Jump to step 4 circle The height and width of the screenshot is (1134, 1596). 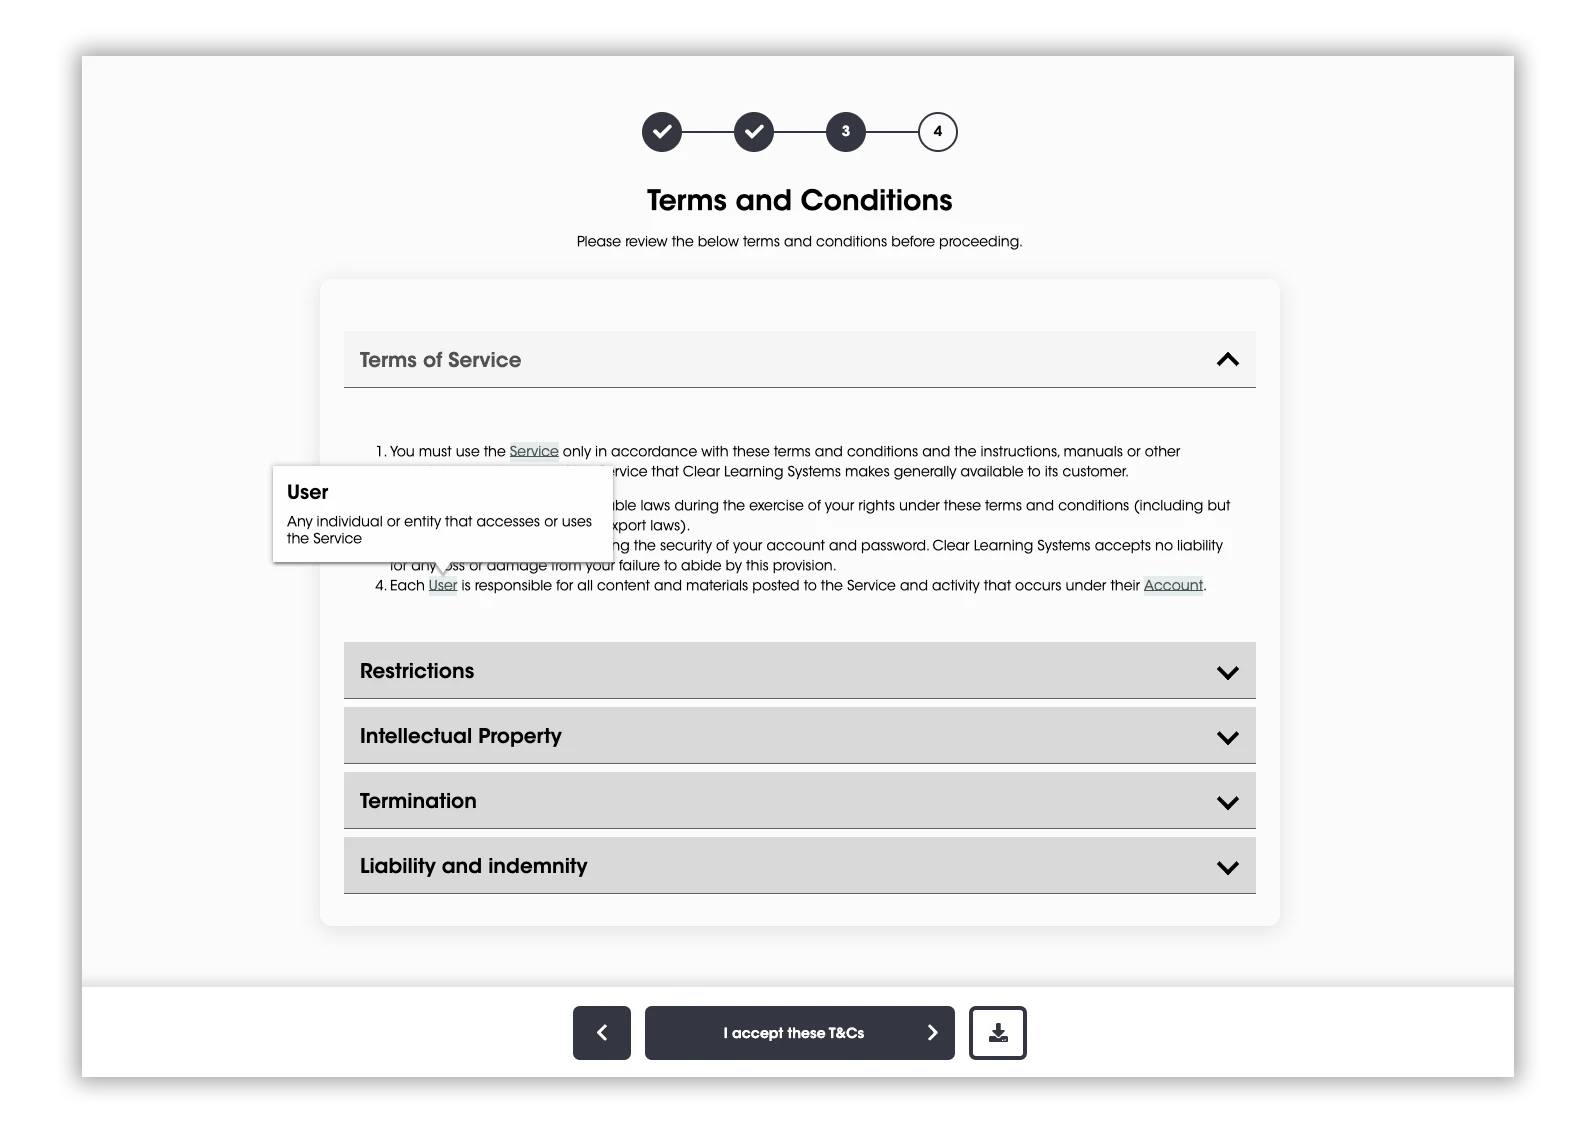(x=937, y=132)
